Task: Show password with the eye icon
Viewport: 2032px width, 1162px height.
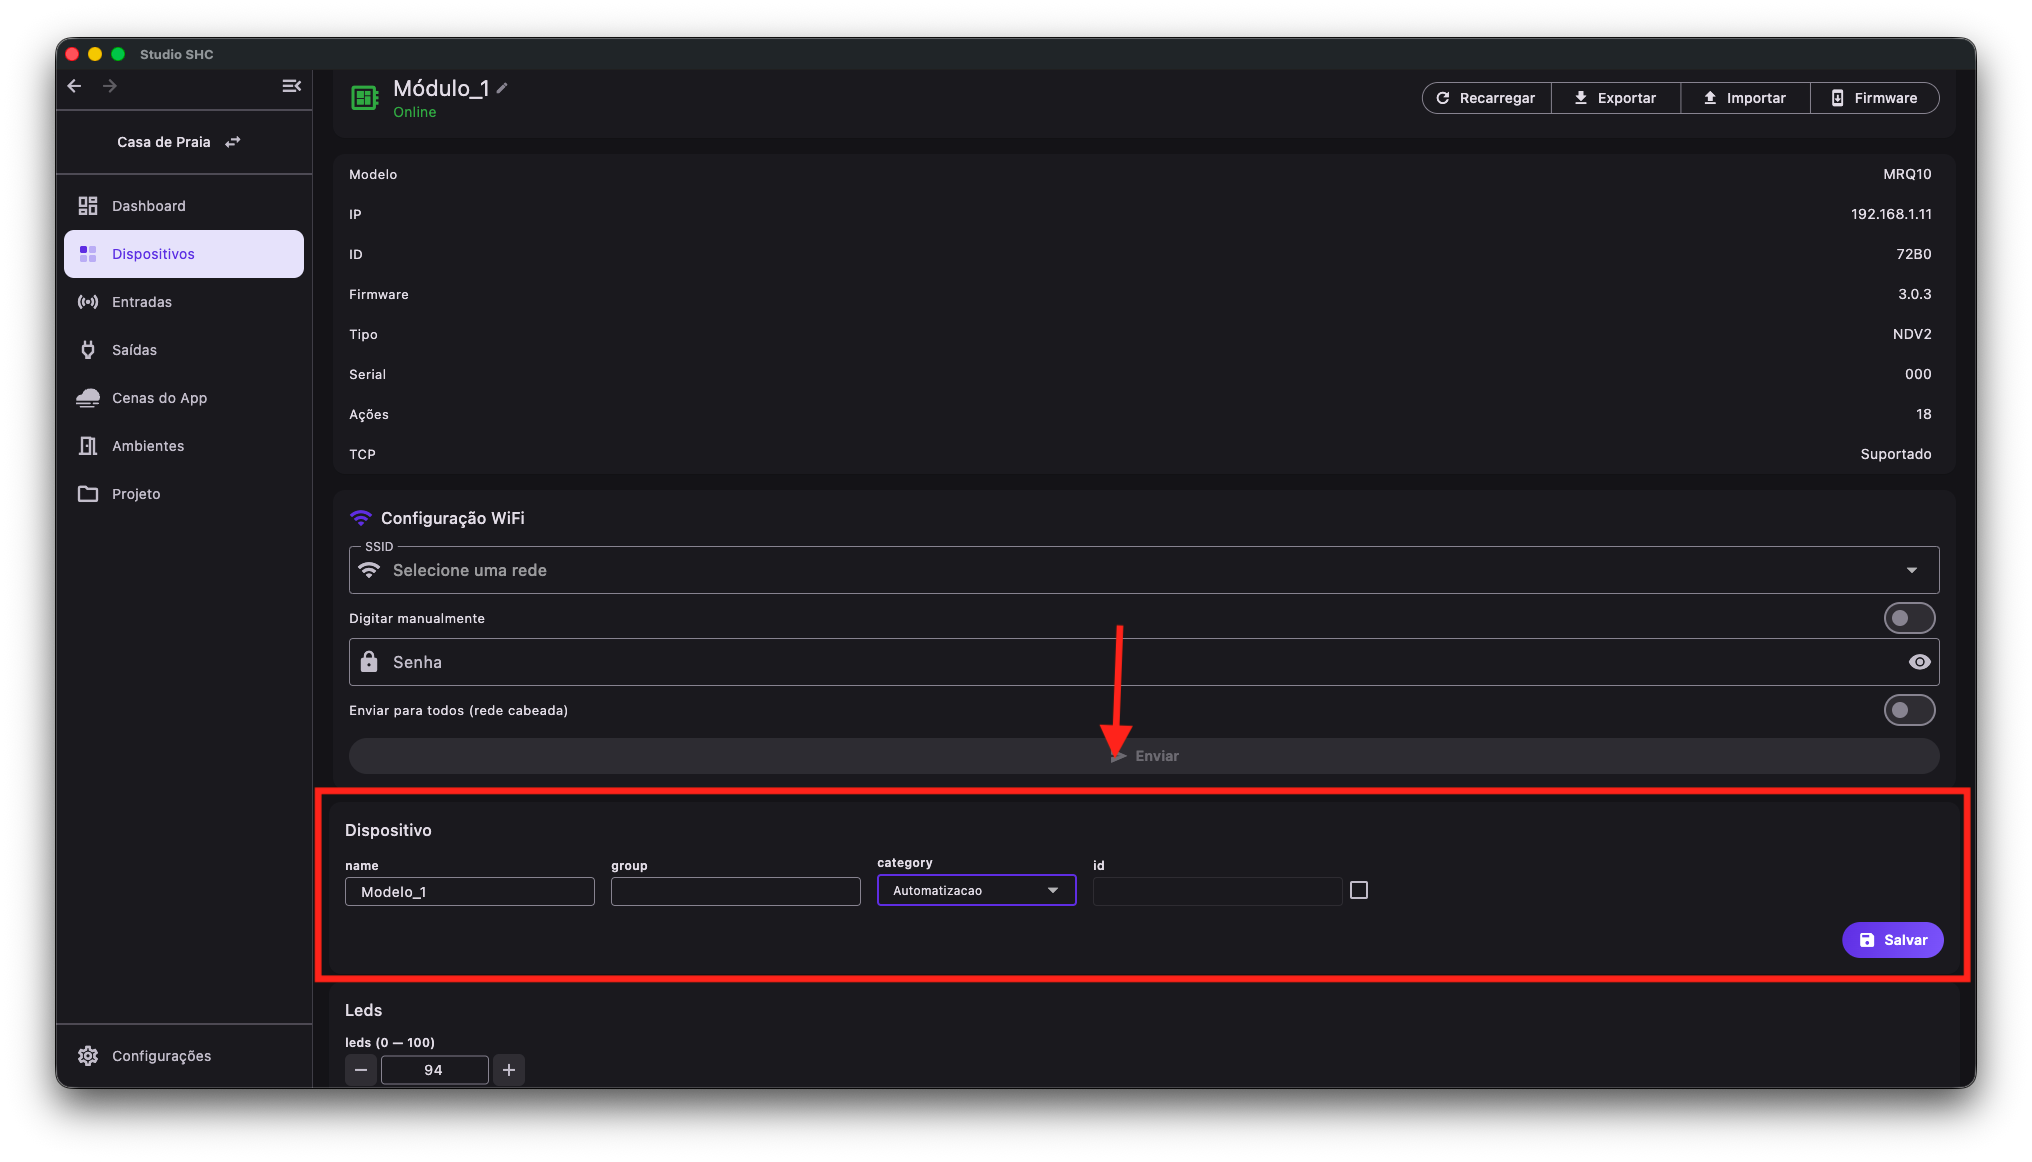Action: click(x=1919, y=662)
